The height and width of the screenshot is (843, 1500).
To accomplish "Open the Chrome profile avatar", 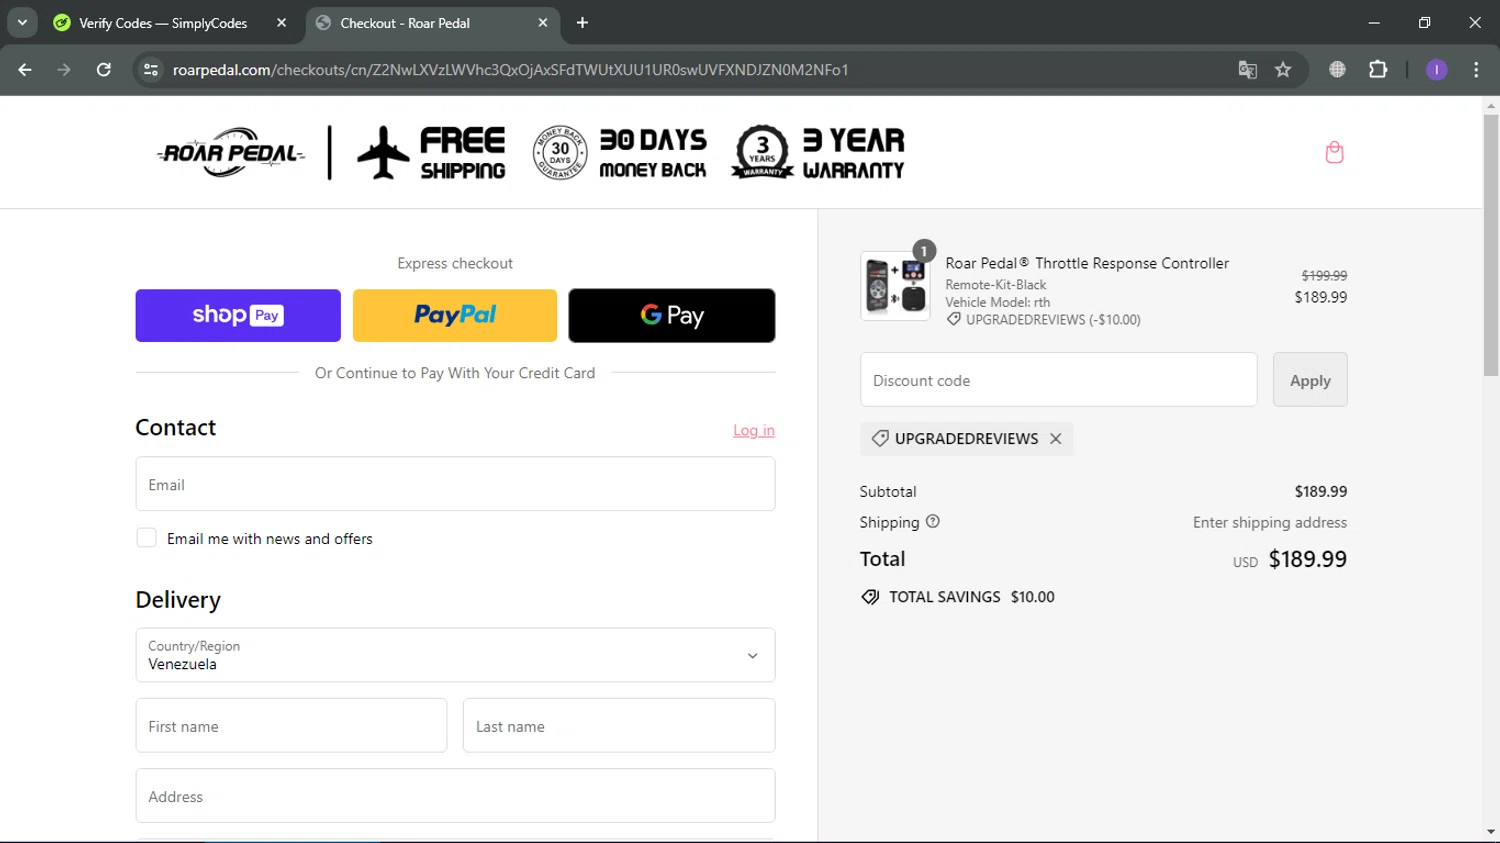I will 1436,69.
